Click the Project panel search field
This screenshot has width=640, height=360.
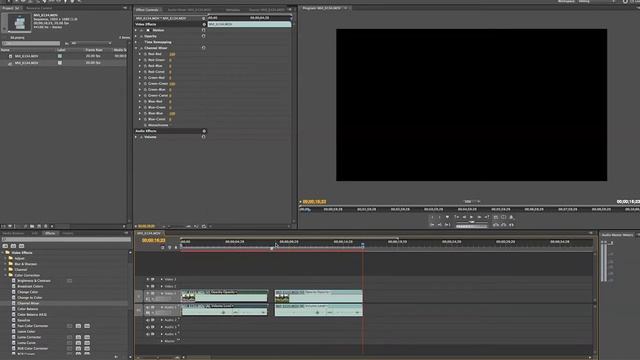click(x=31, y=43)
